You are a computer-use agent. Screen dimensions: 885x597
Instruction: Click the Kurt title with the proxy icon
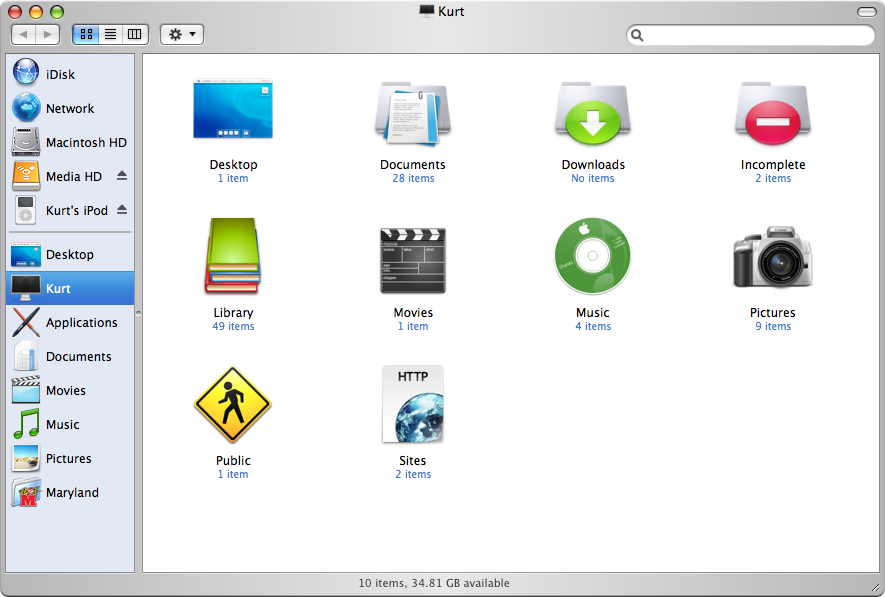442,11
